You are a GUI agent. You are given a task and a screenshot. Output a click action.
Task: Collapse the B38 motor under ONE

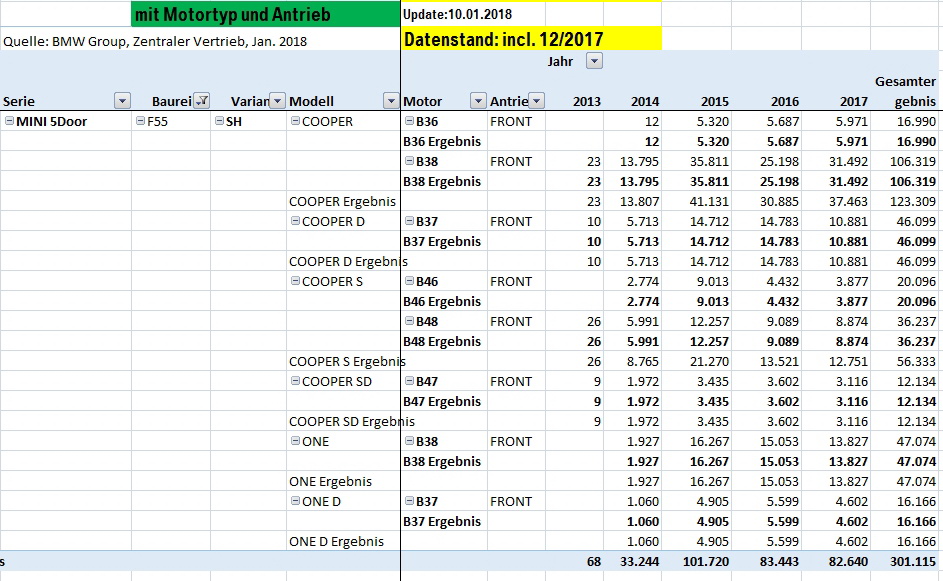click(409, 441)
